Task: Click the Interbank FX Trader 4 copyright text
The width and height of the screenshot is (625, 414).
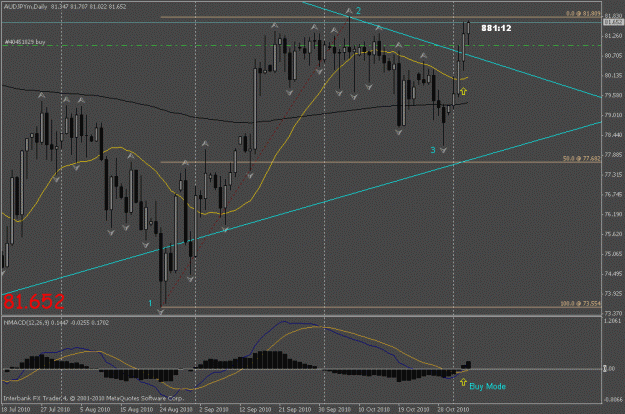Action: (94, 398)
